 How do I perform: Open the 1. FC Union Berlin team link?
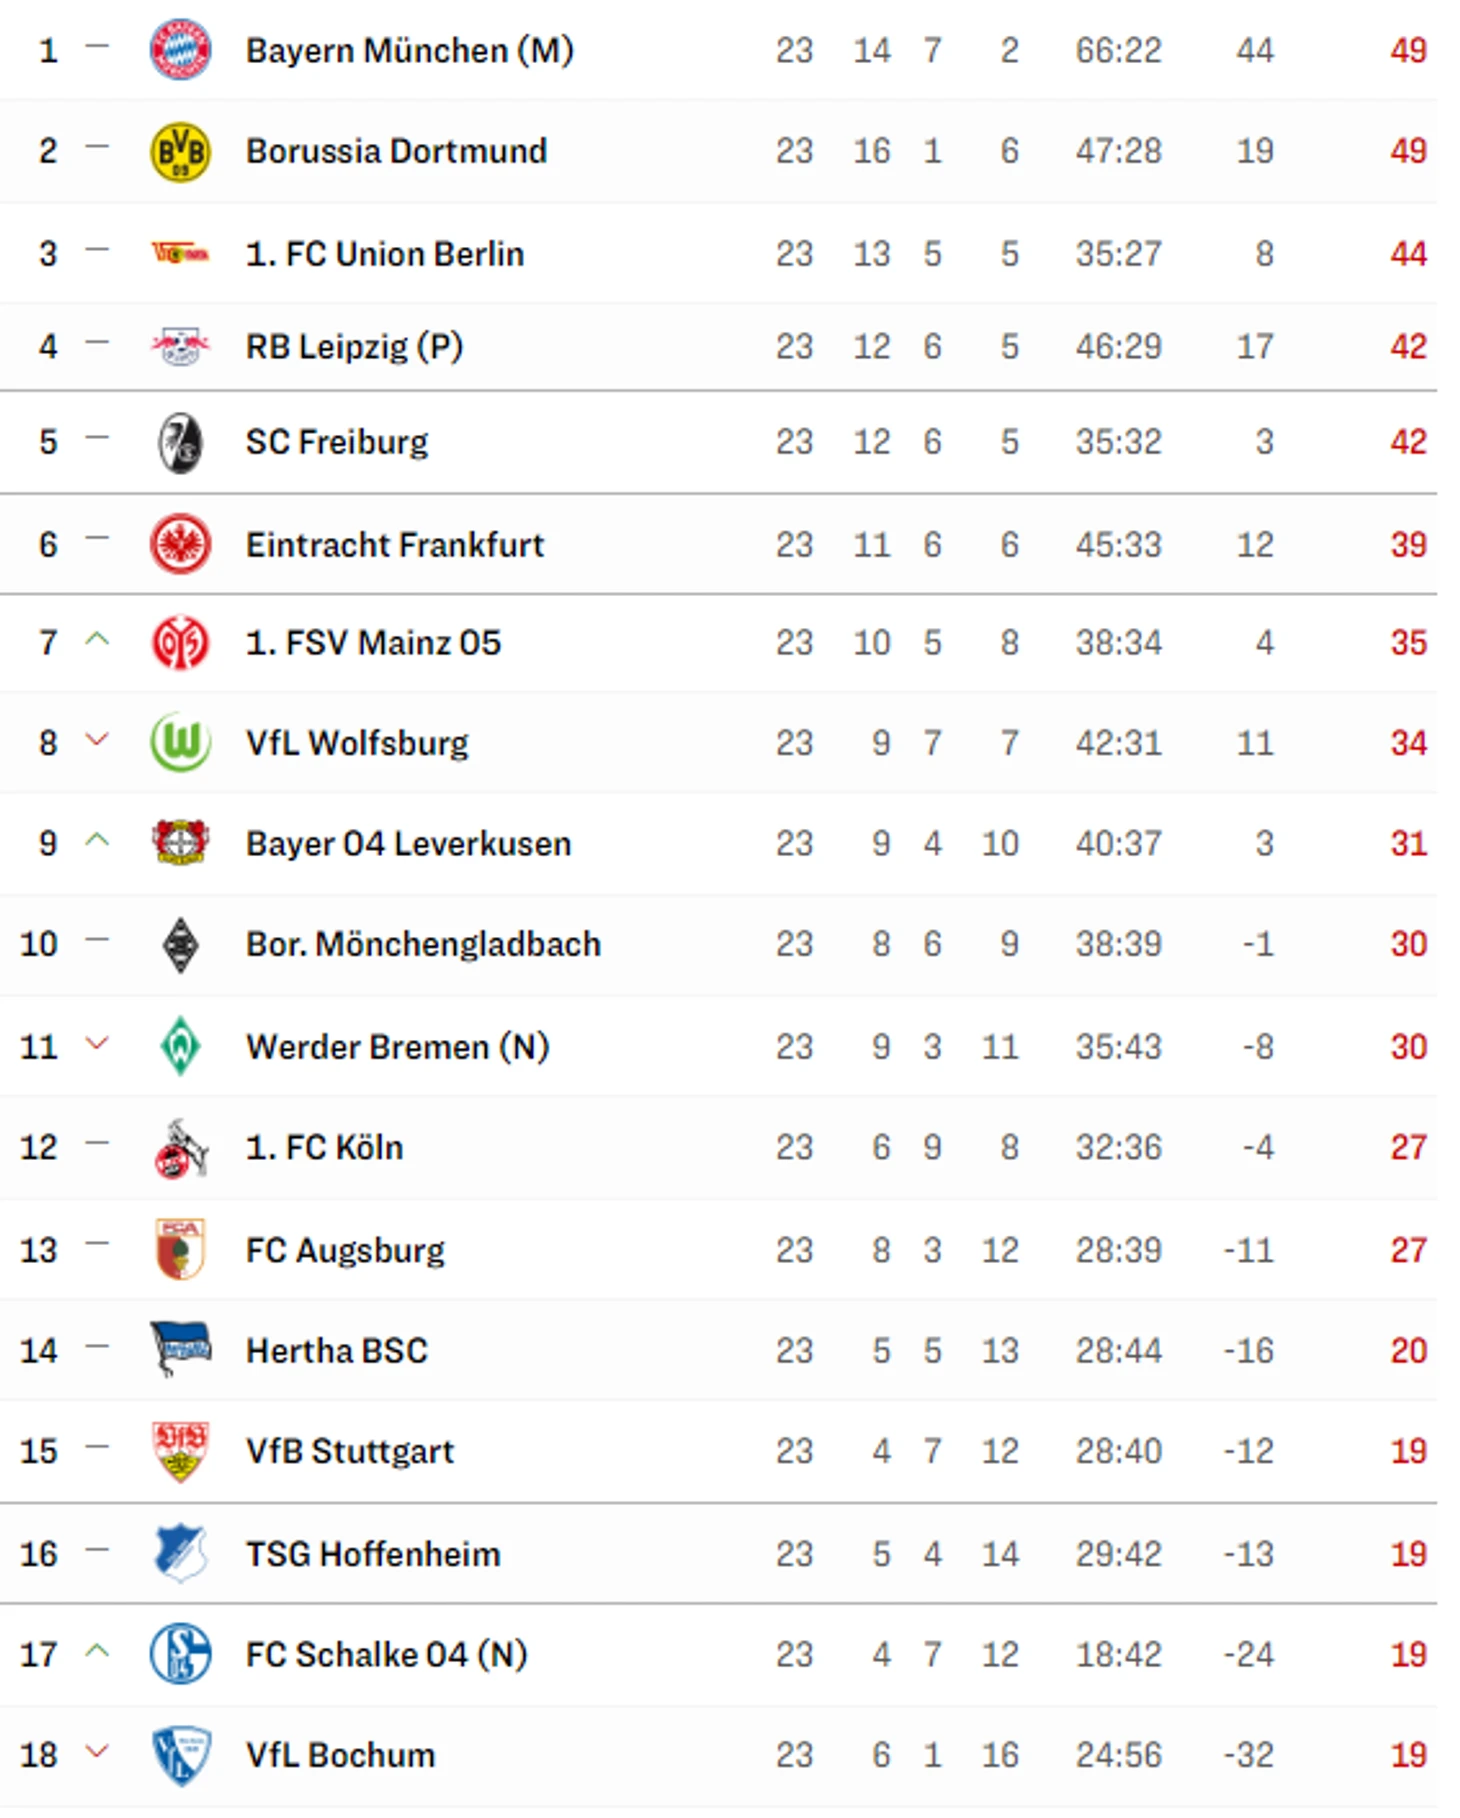tap(385, 254)
